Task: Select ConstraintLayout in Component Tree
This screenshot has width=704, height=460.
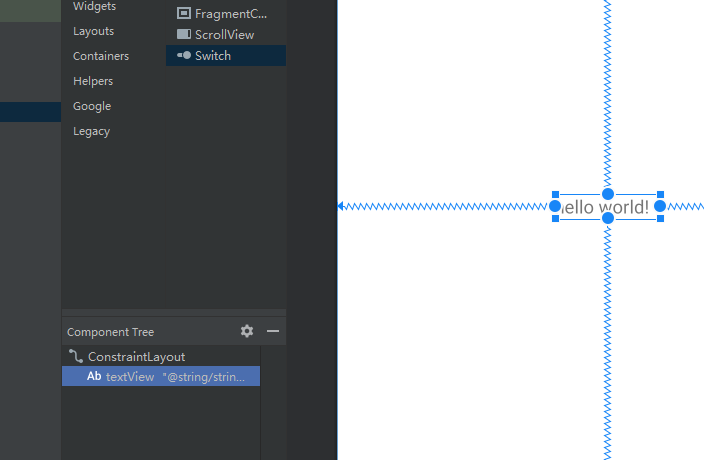Action: point(161,357)
